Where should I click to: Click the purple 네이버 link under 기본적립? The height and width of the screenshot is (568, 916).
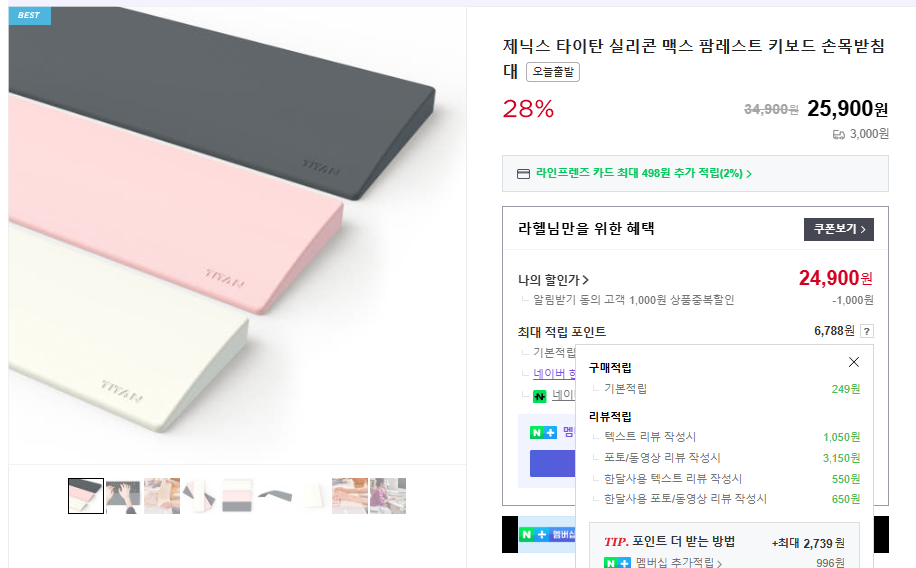555,374
